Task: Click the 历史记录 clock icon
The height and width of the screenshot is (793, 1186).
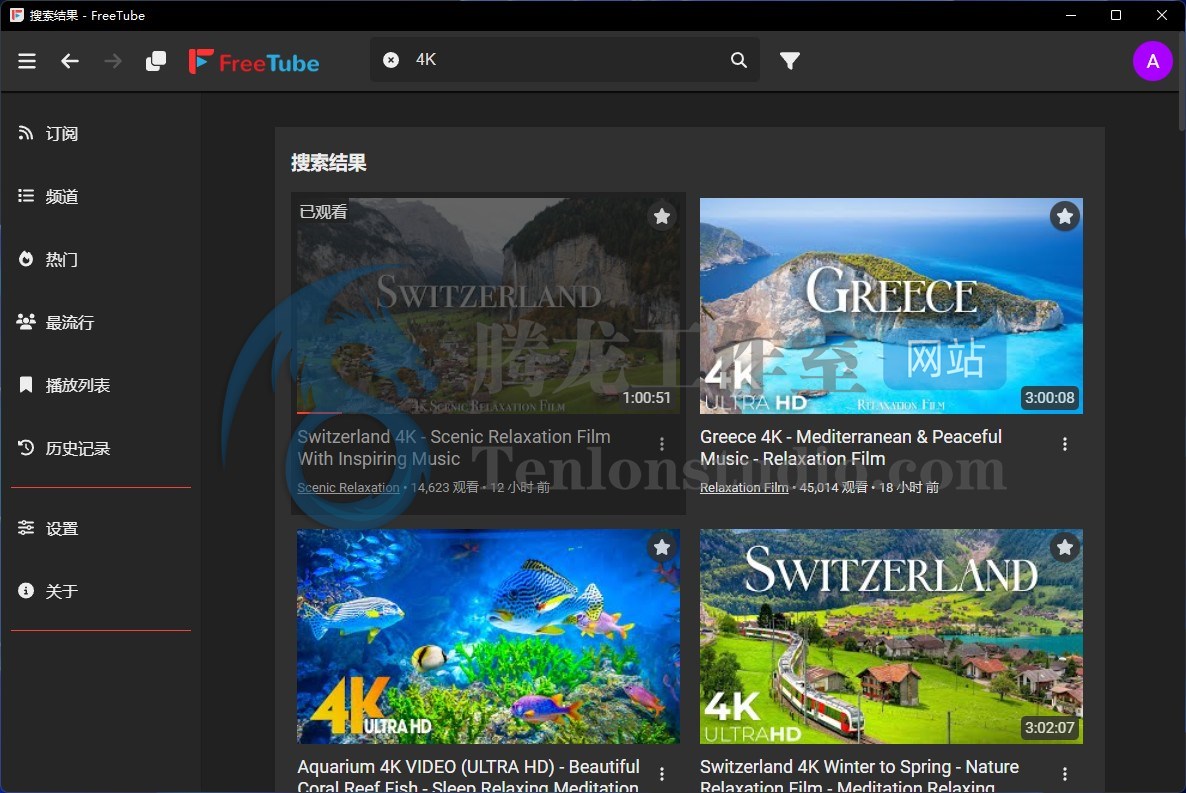Action: click(26, 448)
